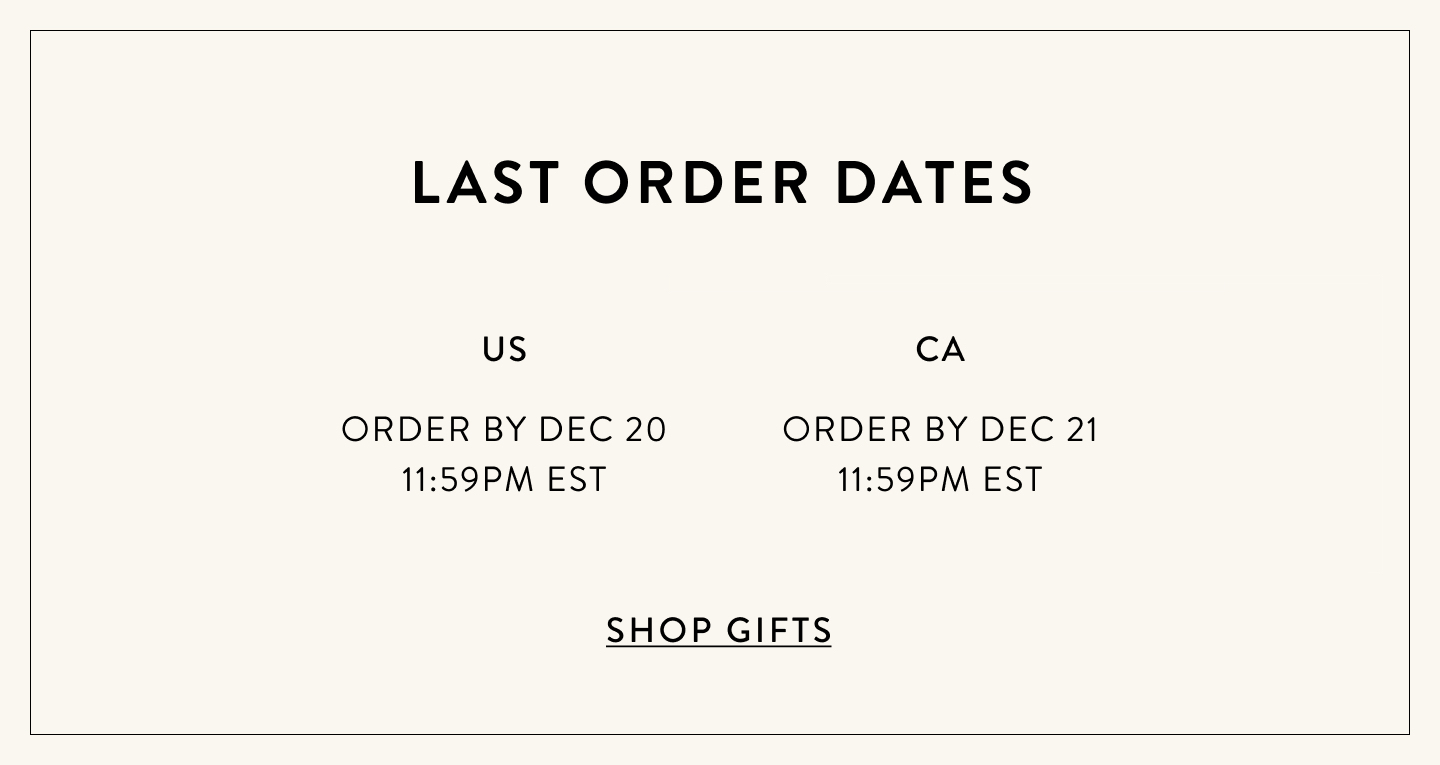The height and width of the screenshot is (765, 1440).
Task: Click ORDER BY in the CA deadline
Action: [876, 429]
